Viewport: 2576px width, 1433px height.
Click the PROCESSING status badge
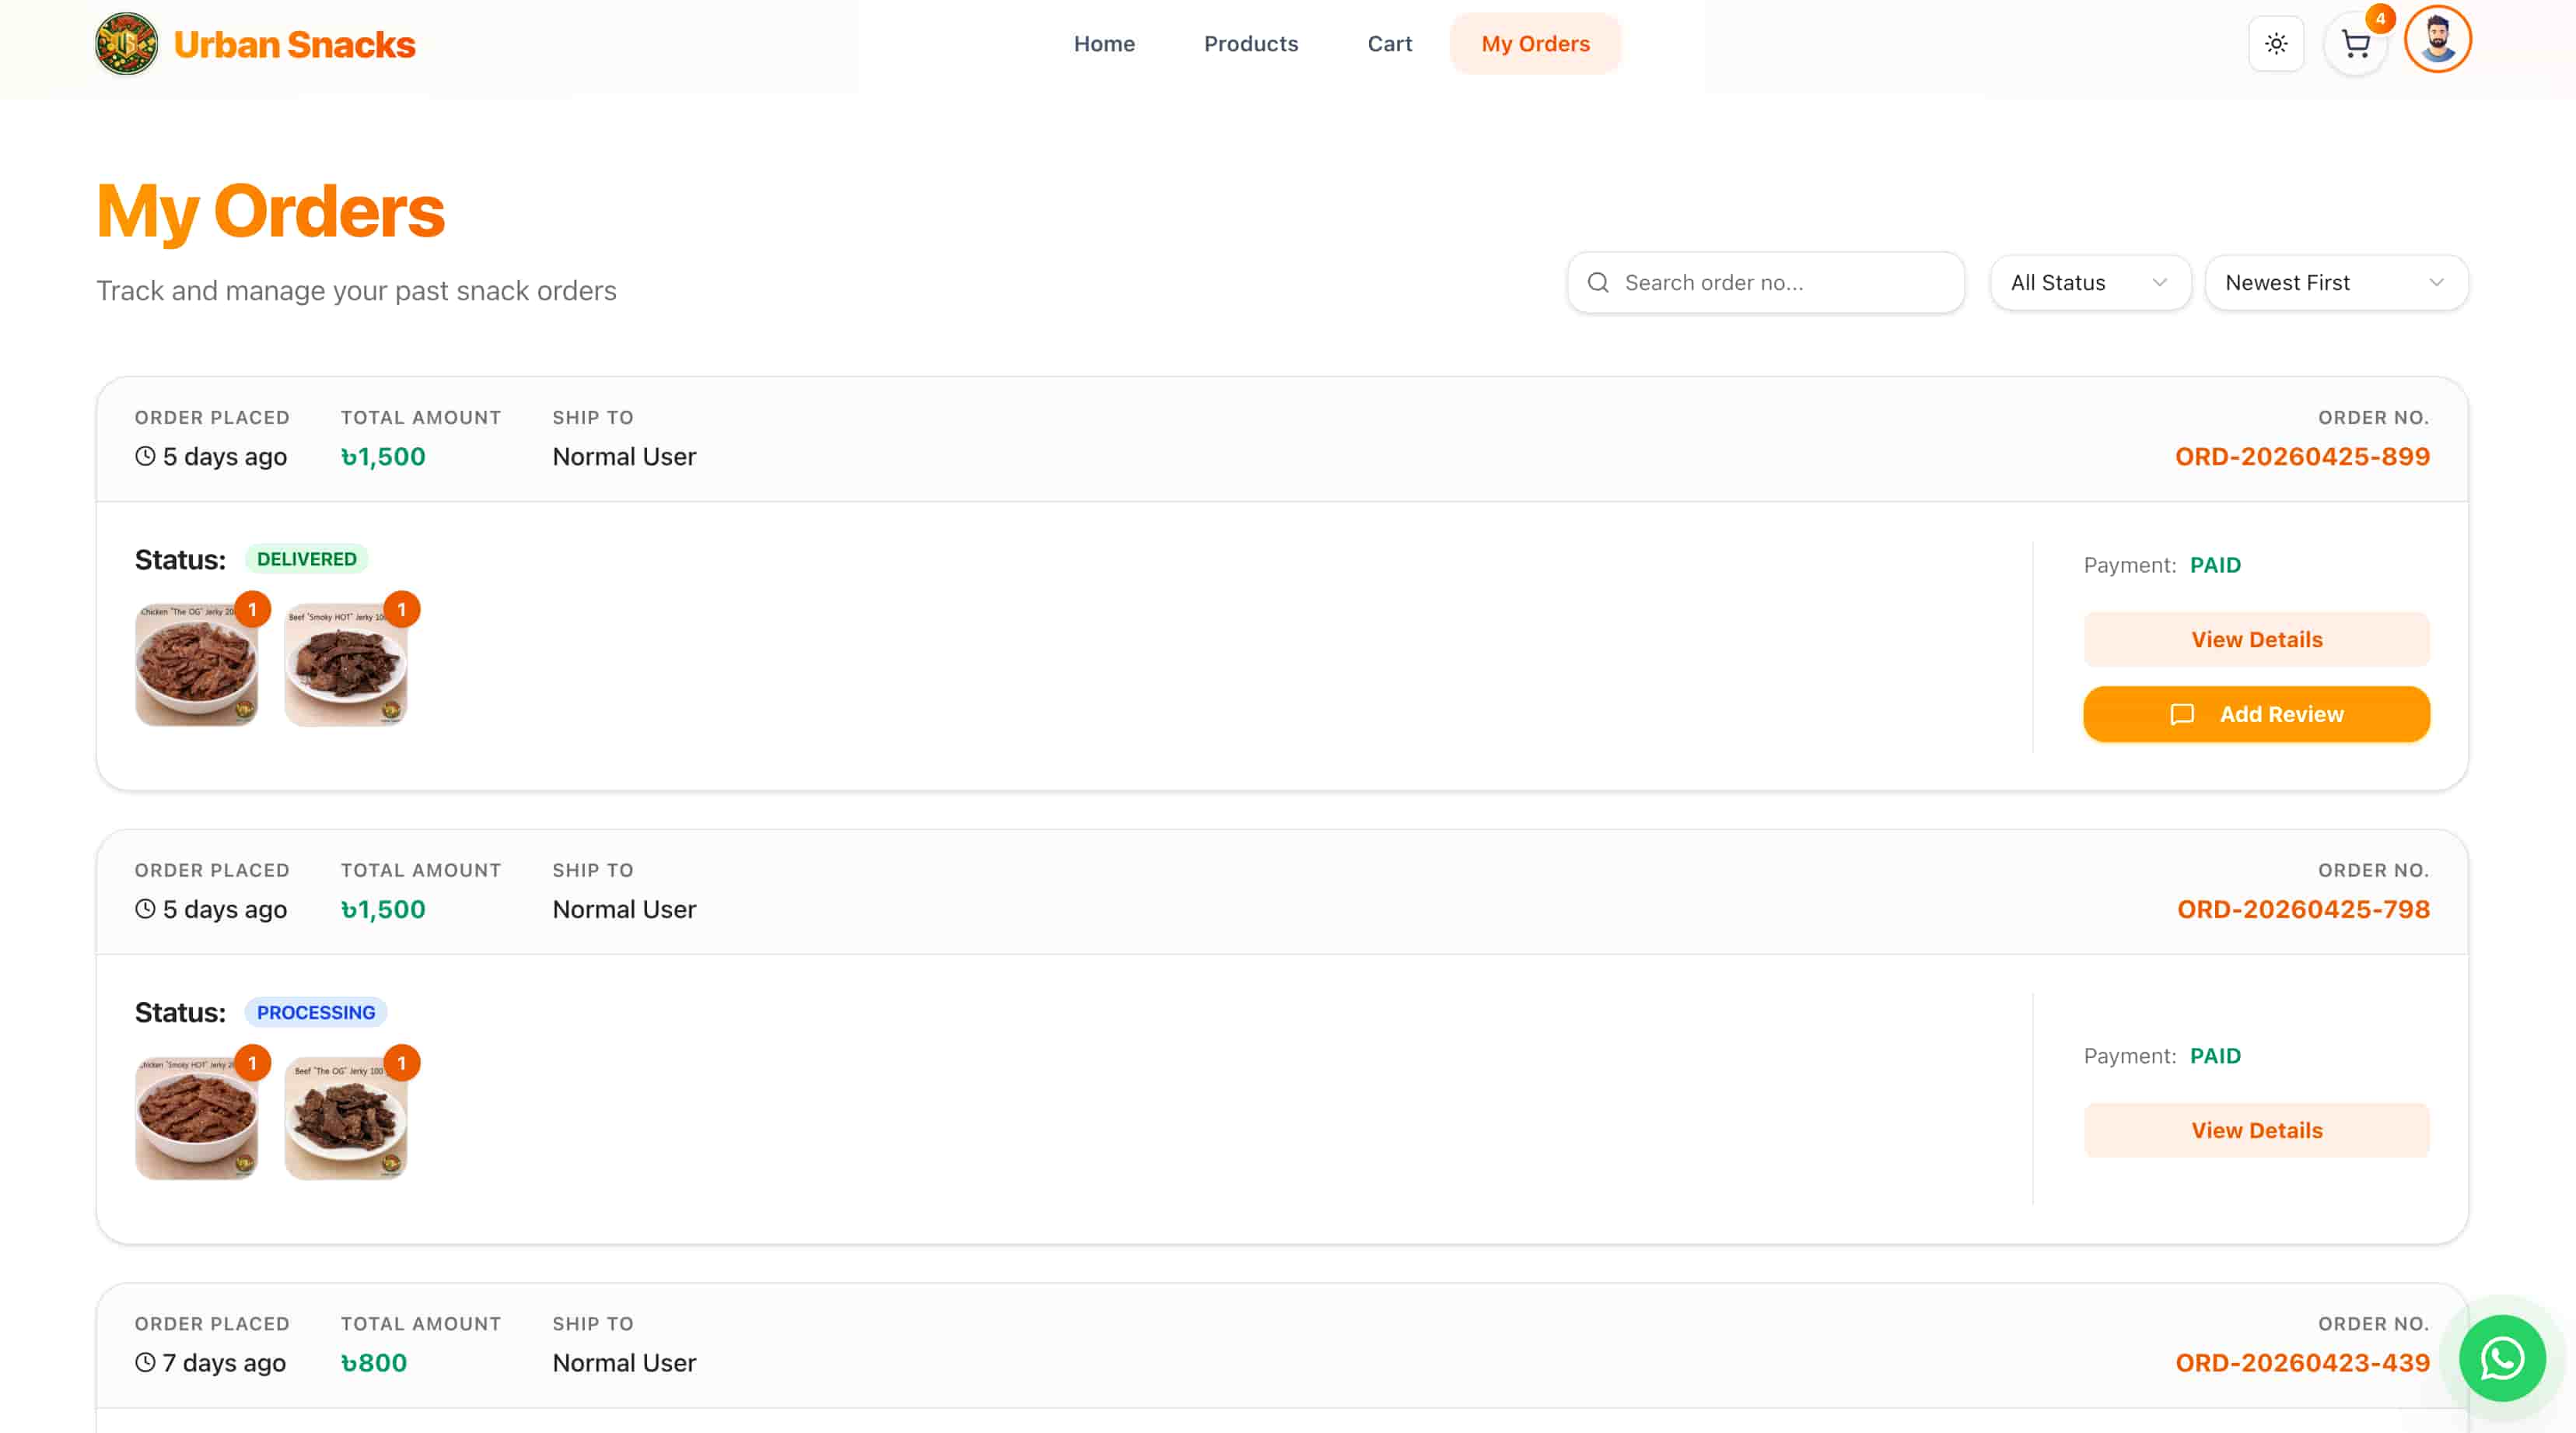316,1012
